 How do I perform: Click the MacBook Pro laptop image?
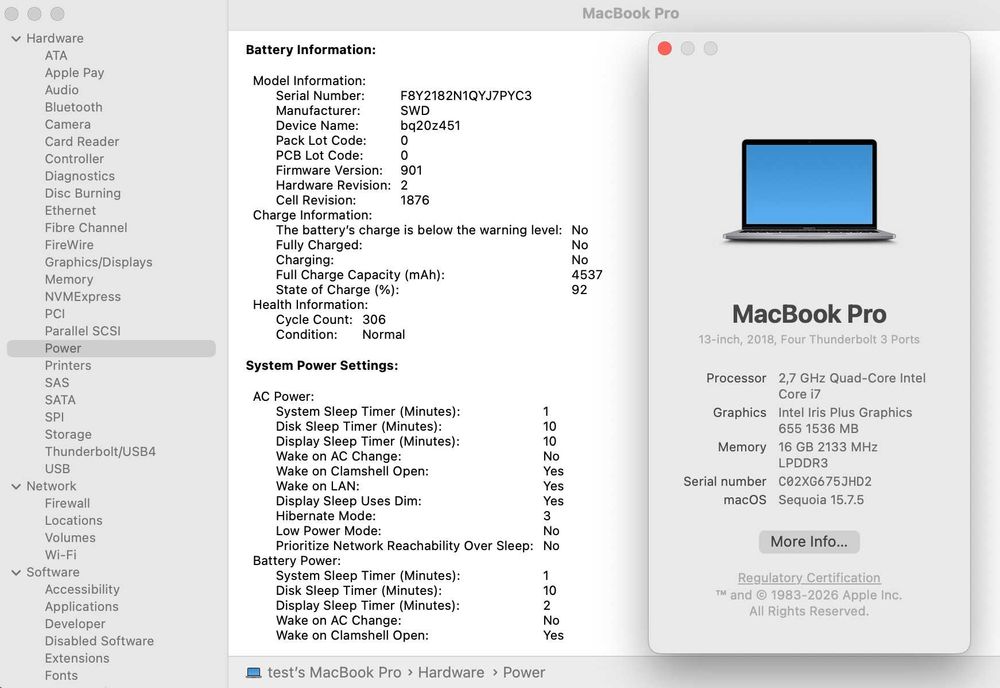point(809,191)
